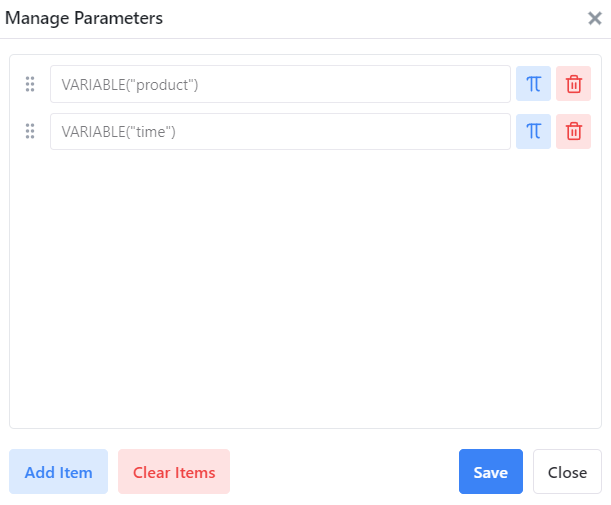Focus the VARIABLE("time") input field
611x505 pixels.
coord(280,131)
